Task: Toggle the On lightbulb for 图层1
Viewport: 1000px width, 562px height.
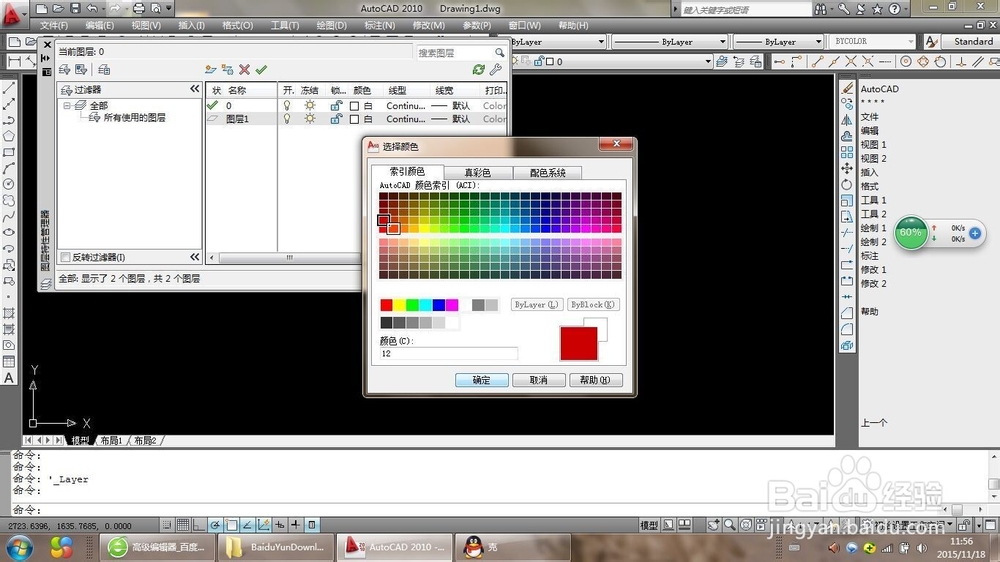Action: pos(287,119)
